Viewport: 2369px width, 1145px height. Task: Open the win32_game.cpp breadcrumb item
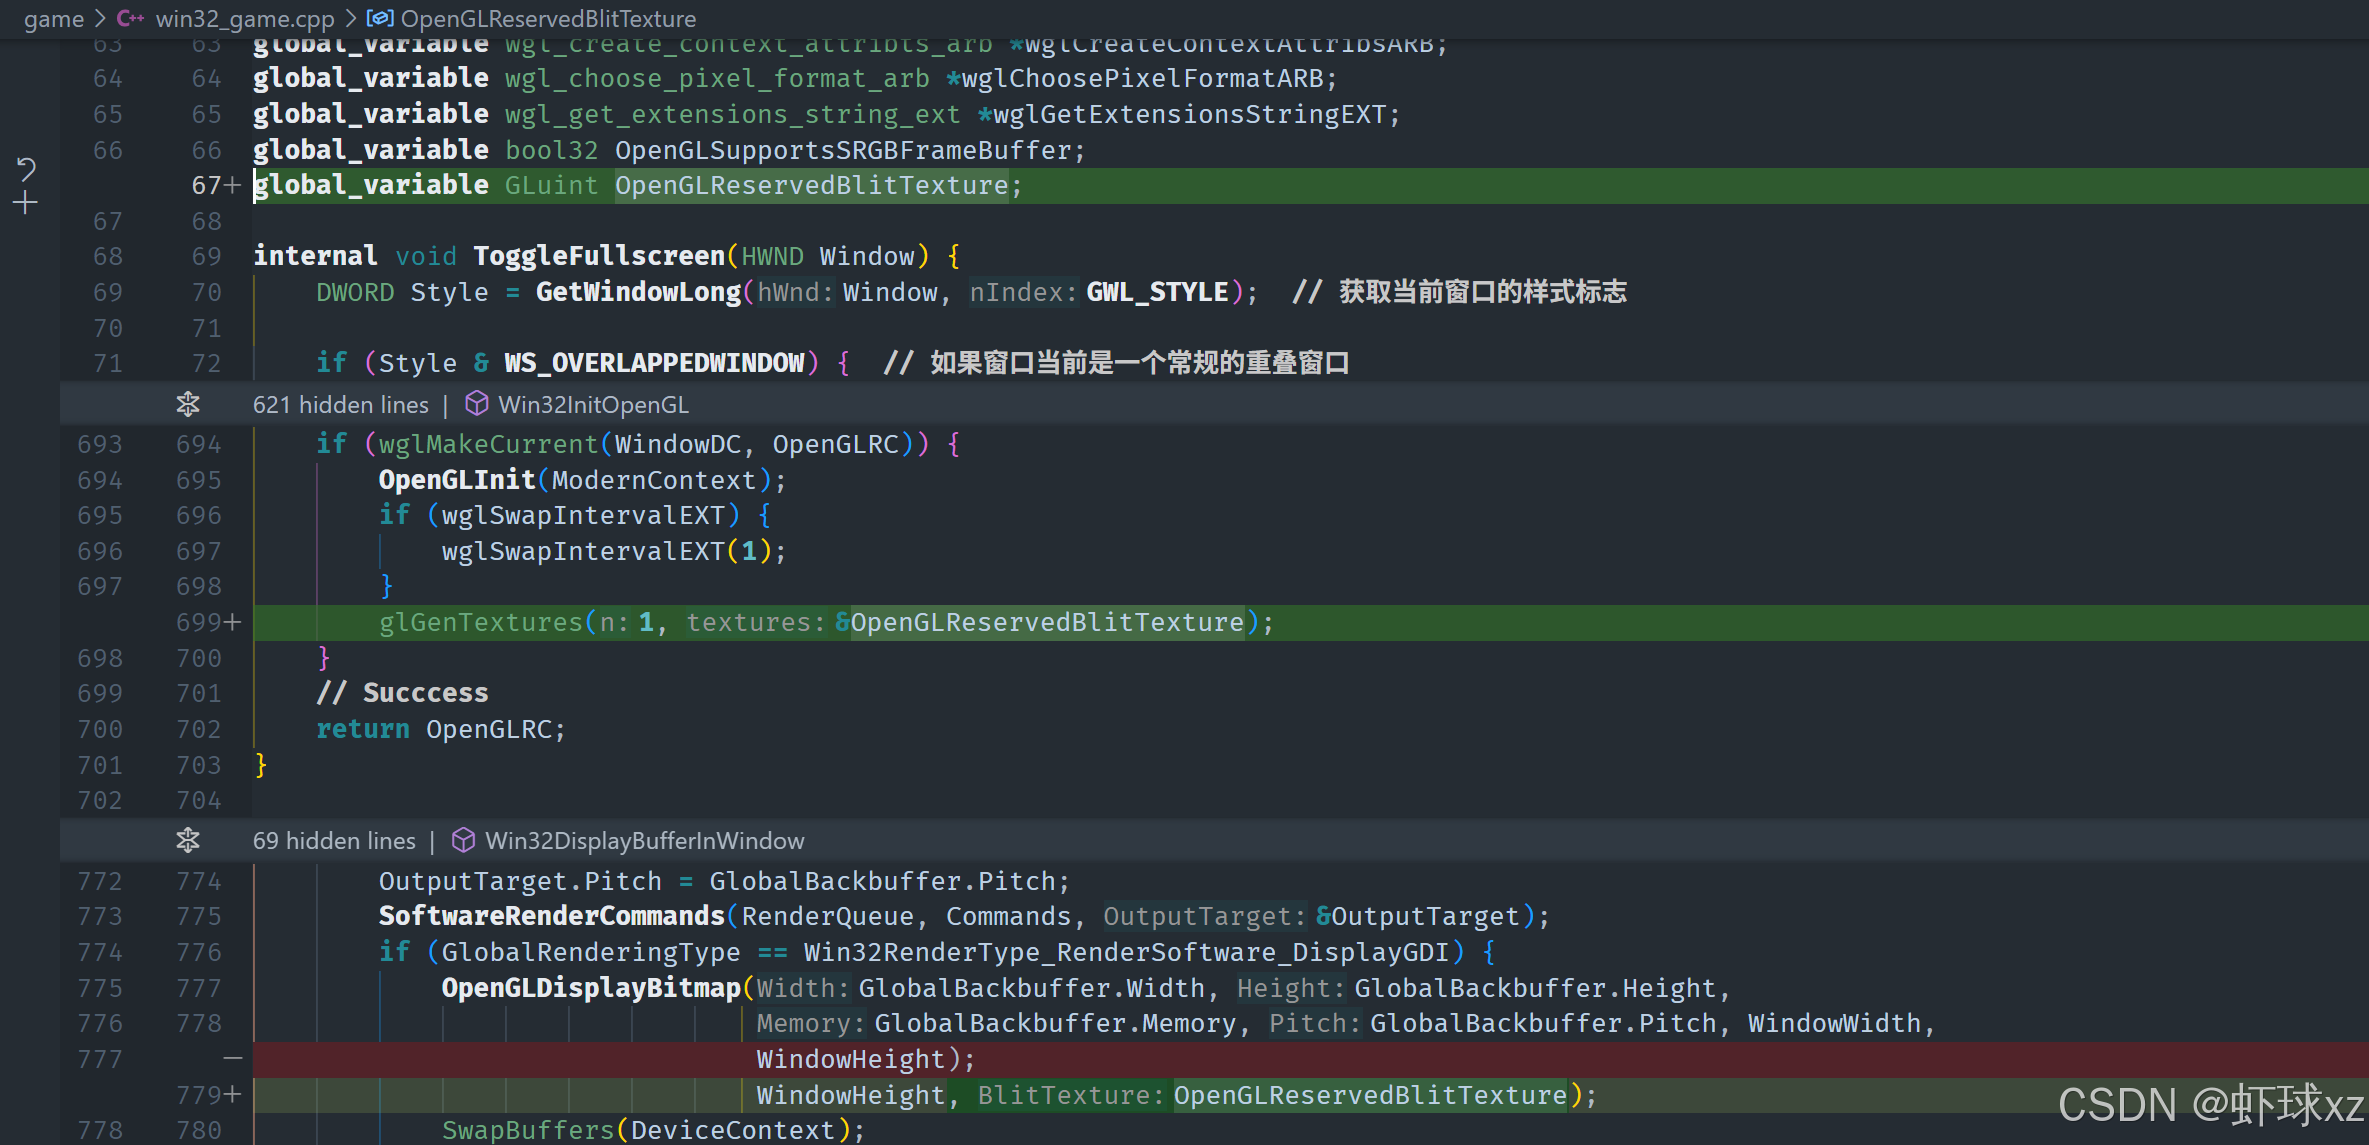[x=244, y=19]
